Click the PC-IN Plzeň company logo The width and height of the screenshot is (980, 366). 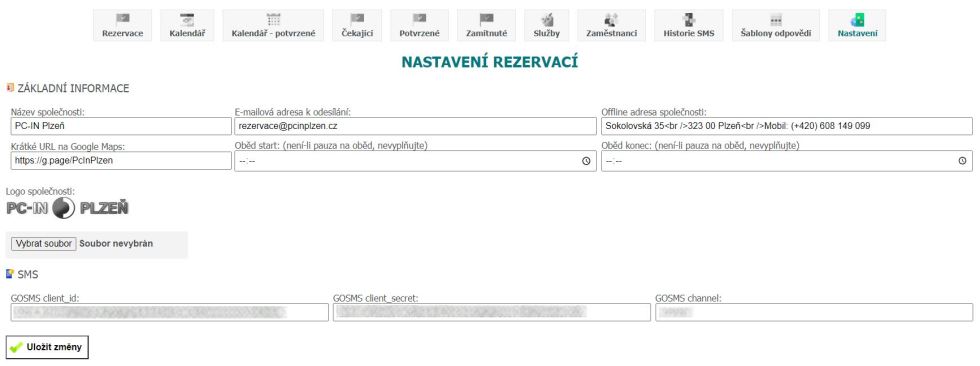68,209
